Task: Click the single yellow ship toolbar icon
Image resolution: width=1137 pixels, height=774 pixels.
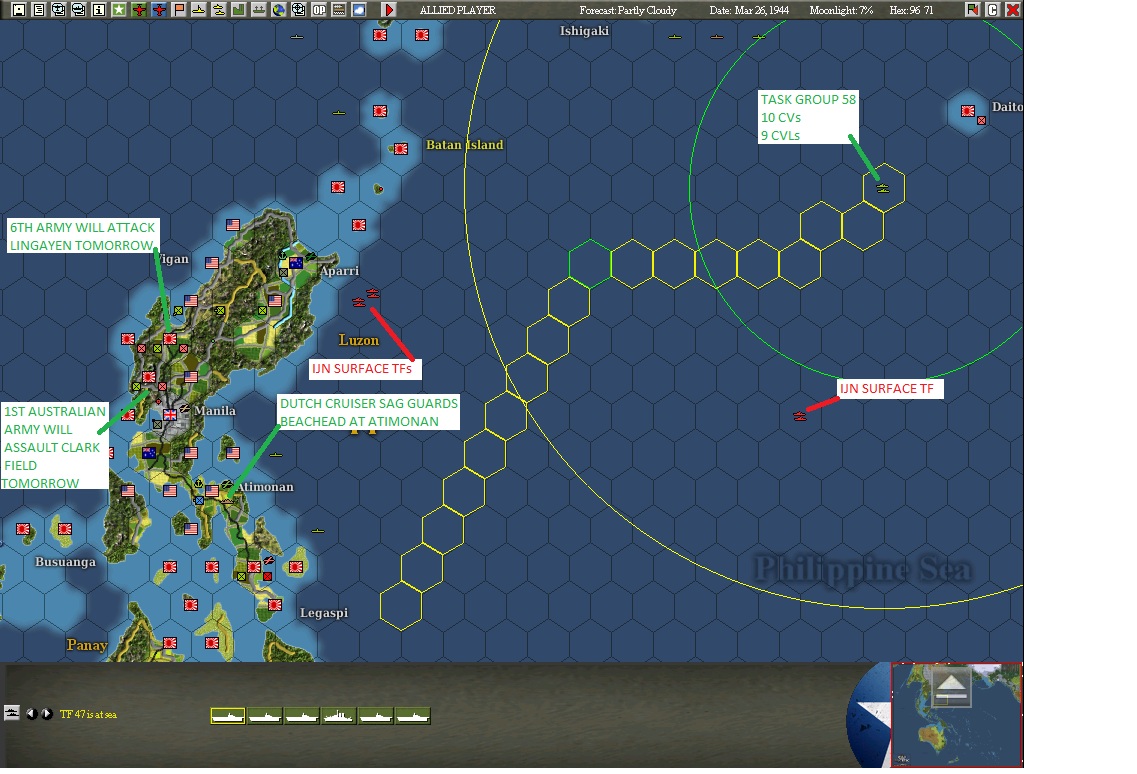Action: click(x=198, y=9)
